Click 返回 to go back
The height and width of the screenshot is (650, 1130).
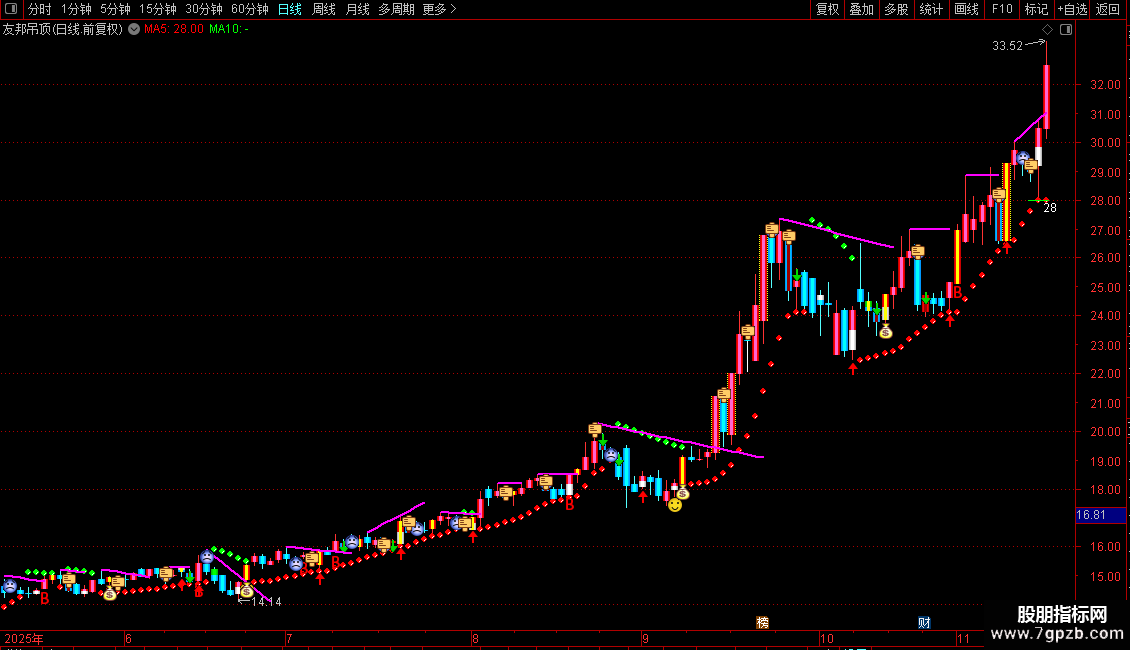coord(1108,9)
